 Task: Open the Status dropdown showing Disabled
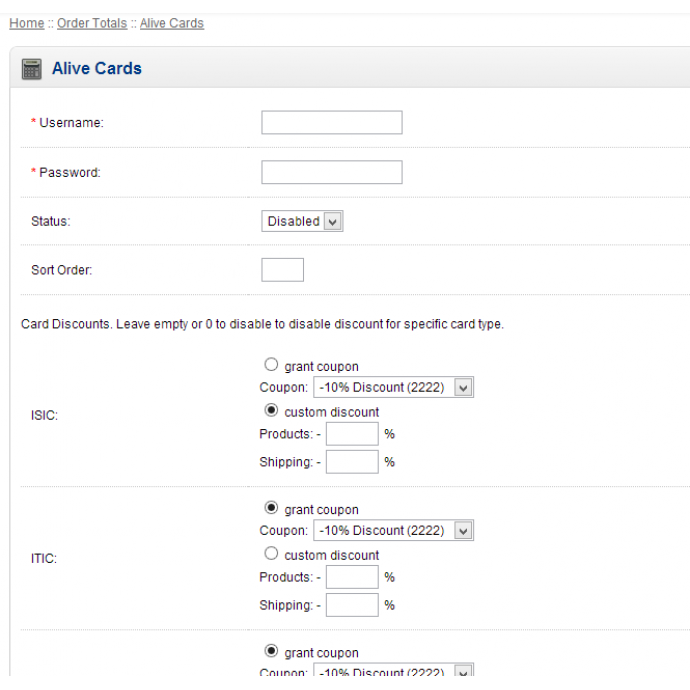(302, 221)
